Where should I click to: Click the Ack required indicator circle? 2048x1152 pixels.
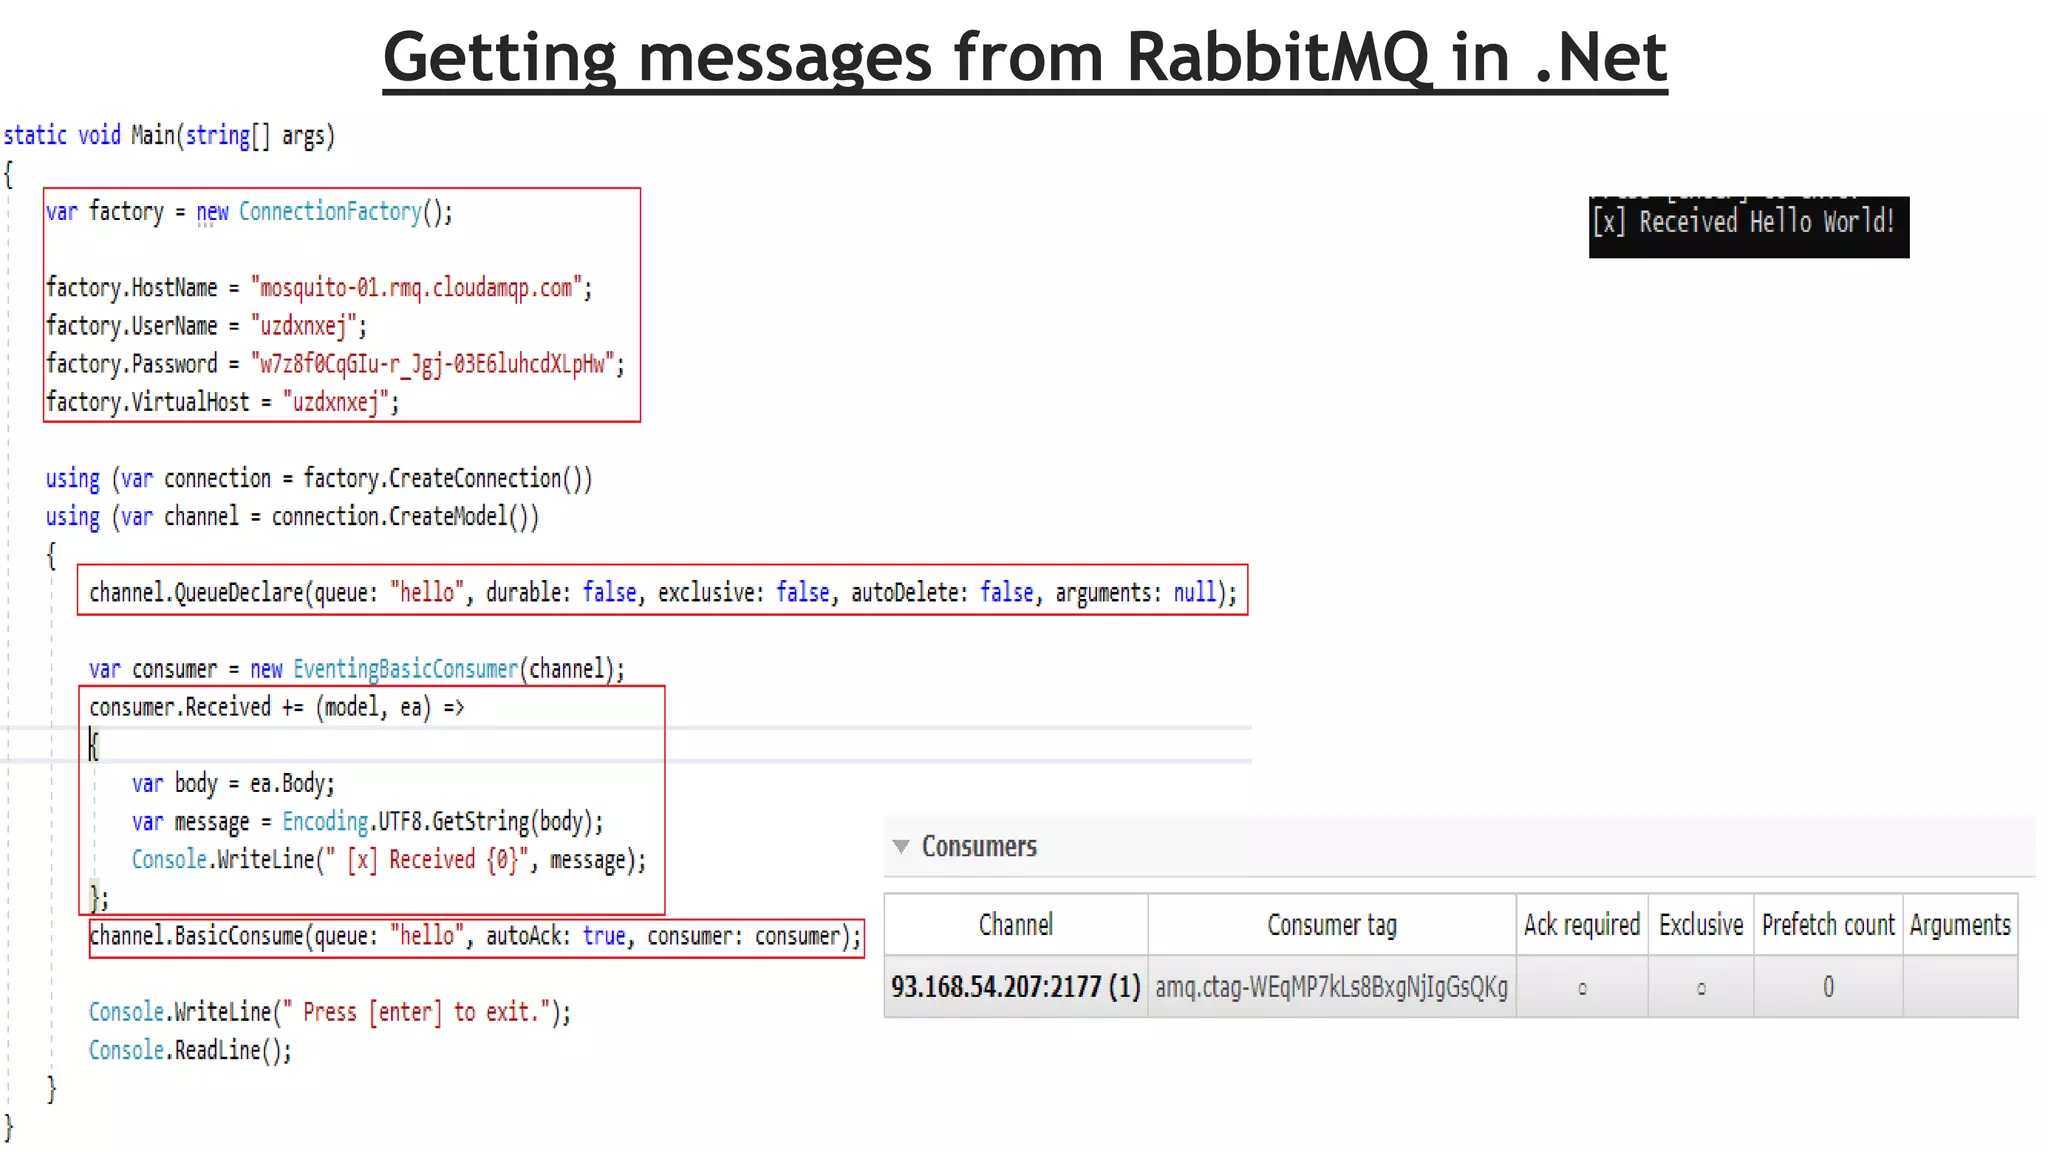point(1582,989)
